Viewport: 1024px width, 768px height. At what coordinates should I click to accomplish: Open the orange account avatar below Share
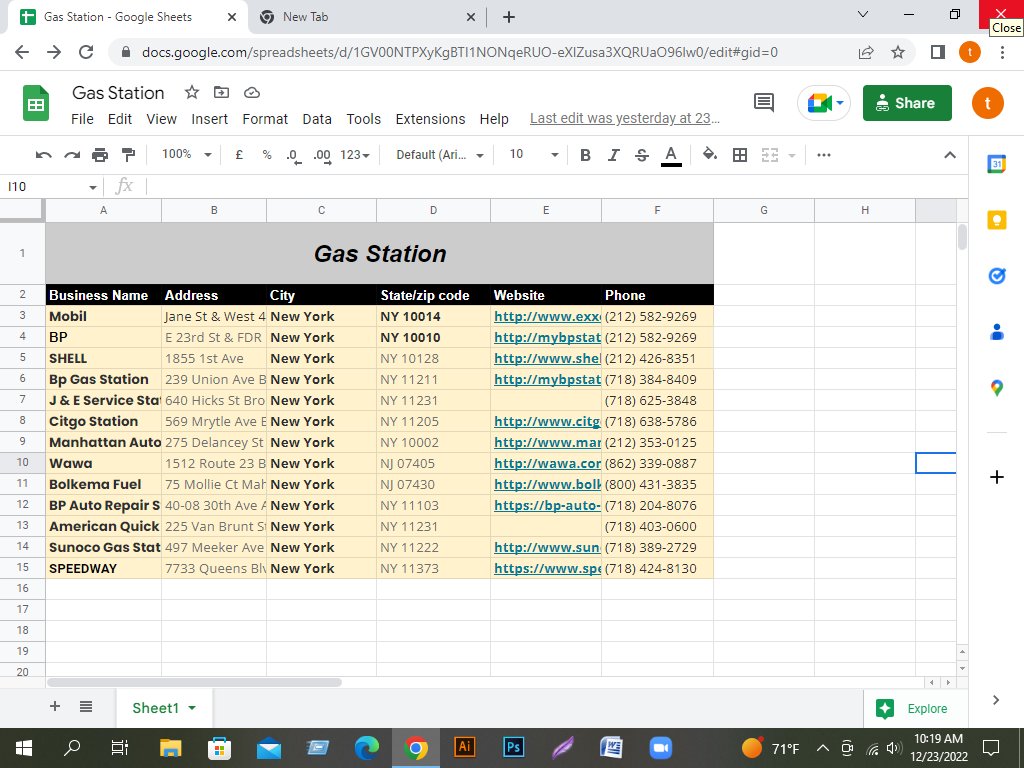click(x=987, y=103)
